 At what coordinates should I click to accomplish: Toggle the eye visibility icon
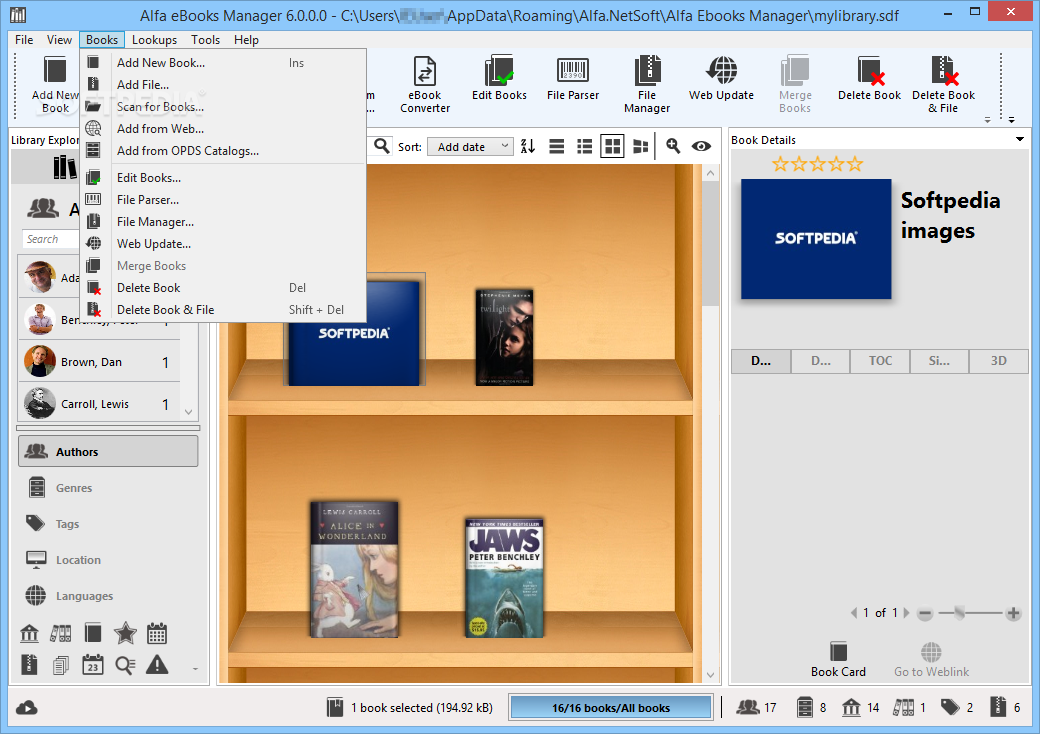point(701,146)
